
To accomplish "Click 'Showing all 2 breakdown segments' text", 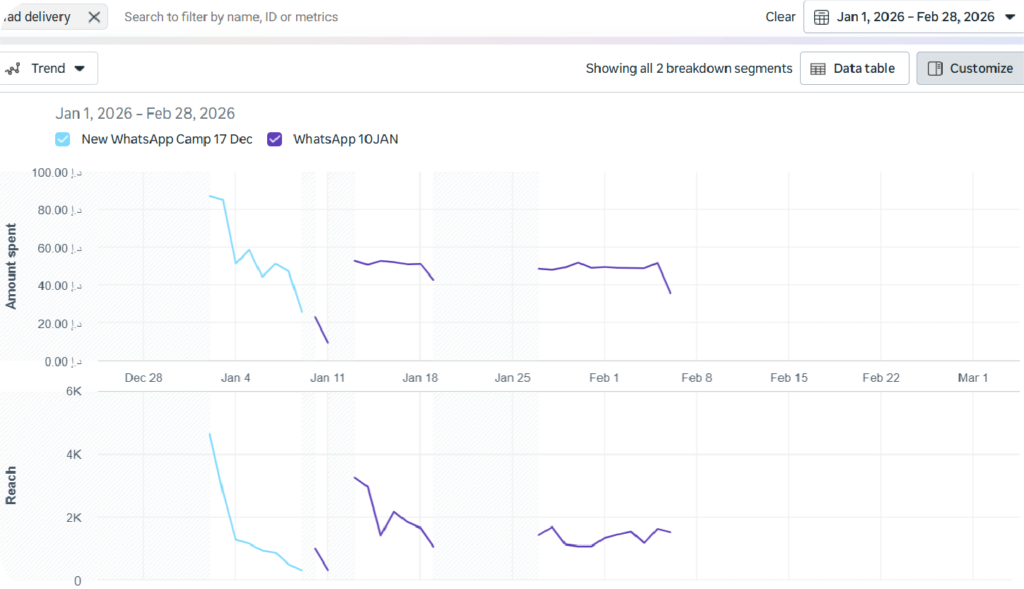I will point(688,69).
